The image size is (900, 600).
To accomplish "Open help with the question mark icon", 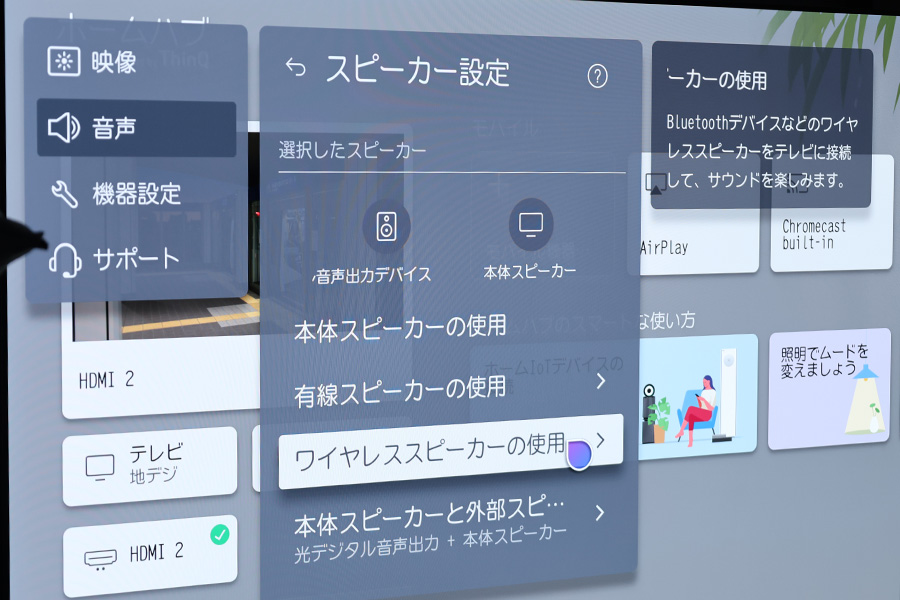I will point(598,76).
